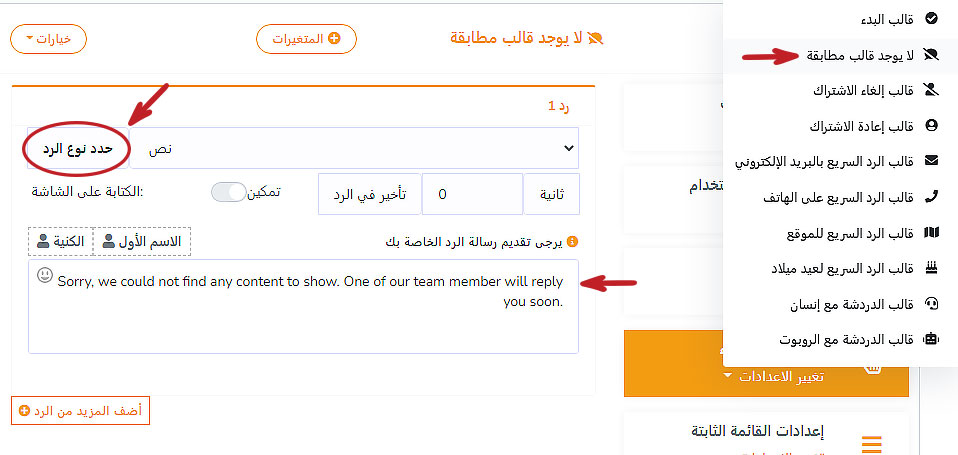Open the خيارات options dropdown
The image size is (958, 455).
pyautogui.click(x=48, y=39)
